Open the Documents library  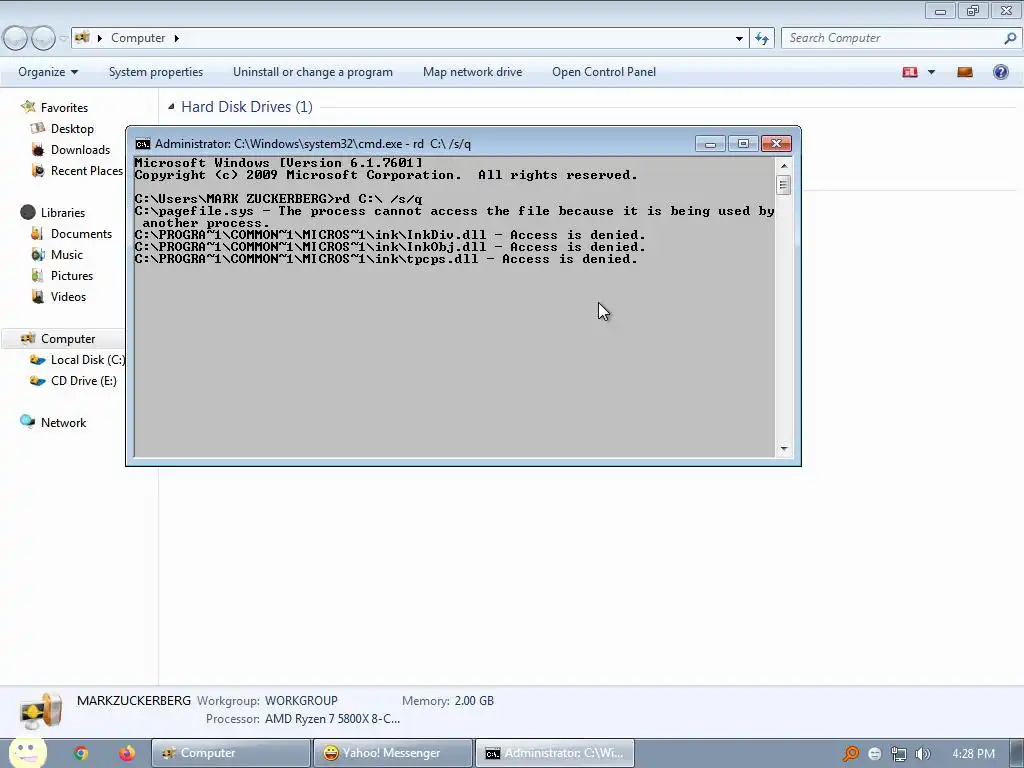[81, 234]
